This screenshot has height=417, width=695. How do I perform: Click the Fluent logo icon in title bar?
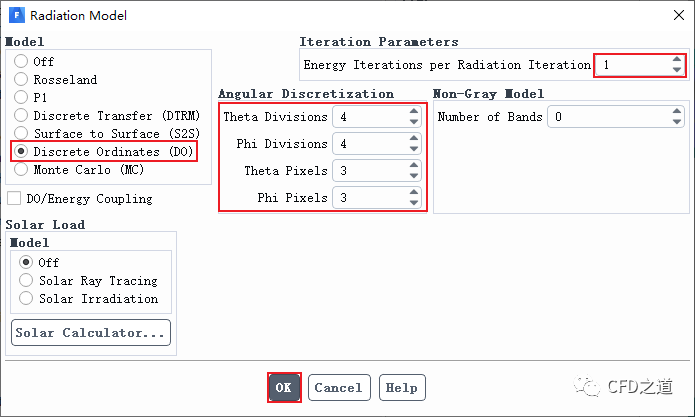(16, 16)
